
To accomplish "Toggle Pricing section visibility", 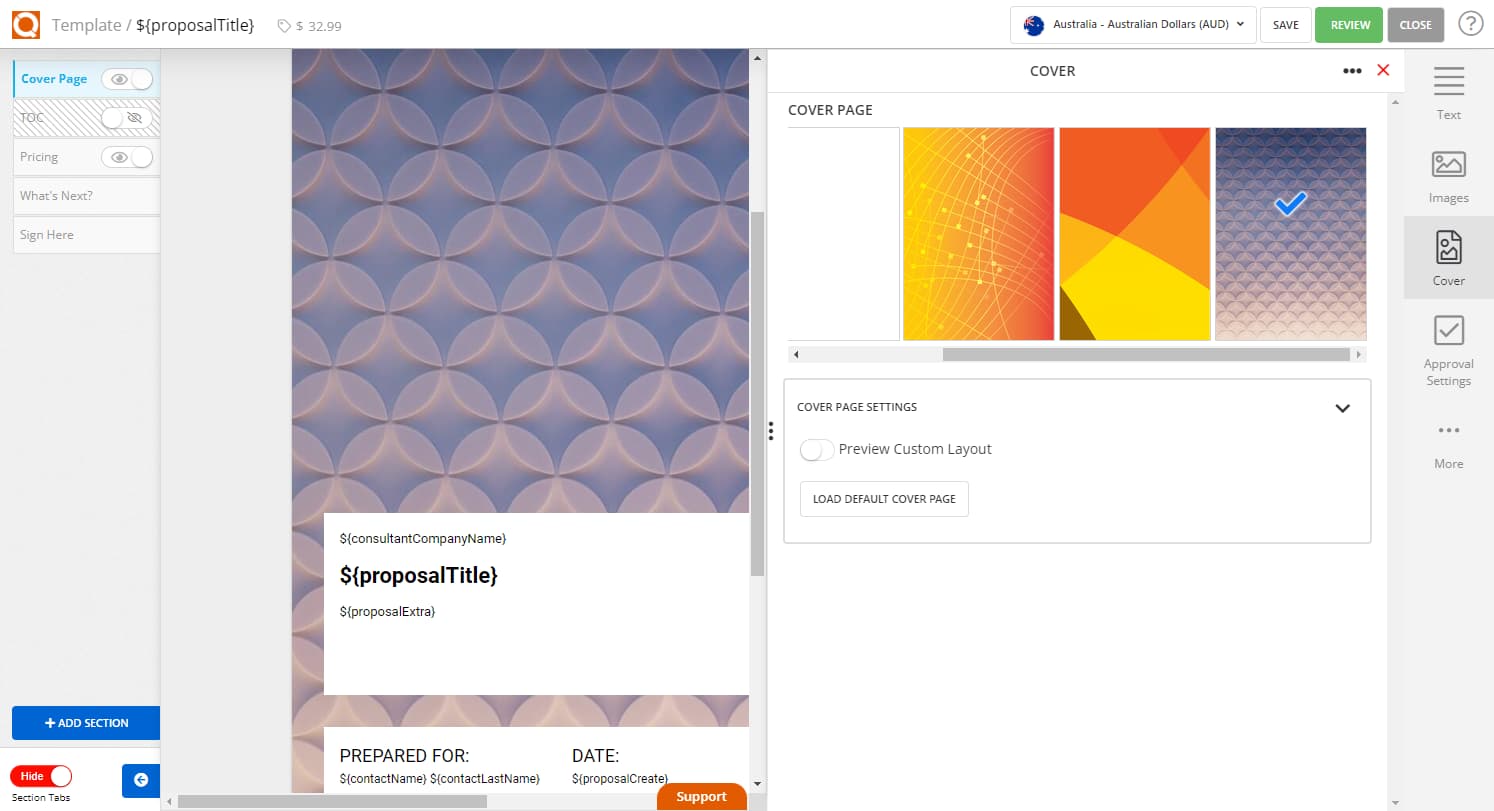I will [x=128, y=157].
